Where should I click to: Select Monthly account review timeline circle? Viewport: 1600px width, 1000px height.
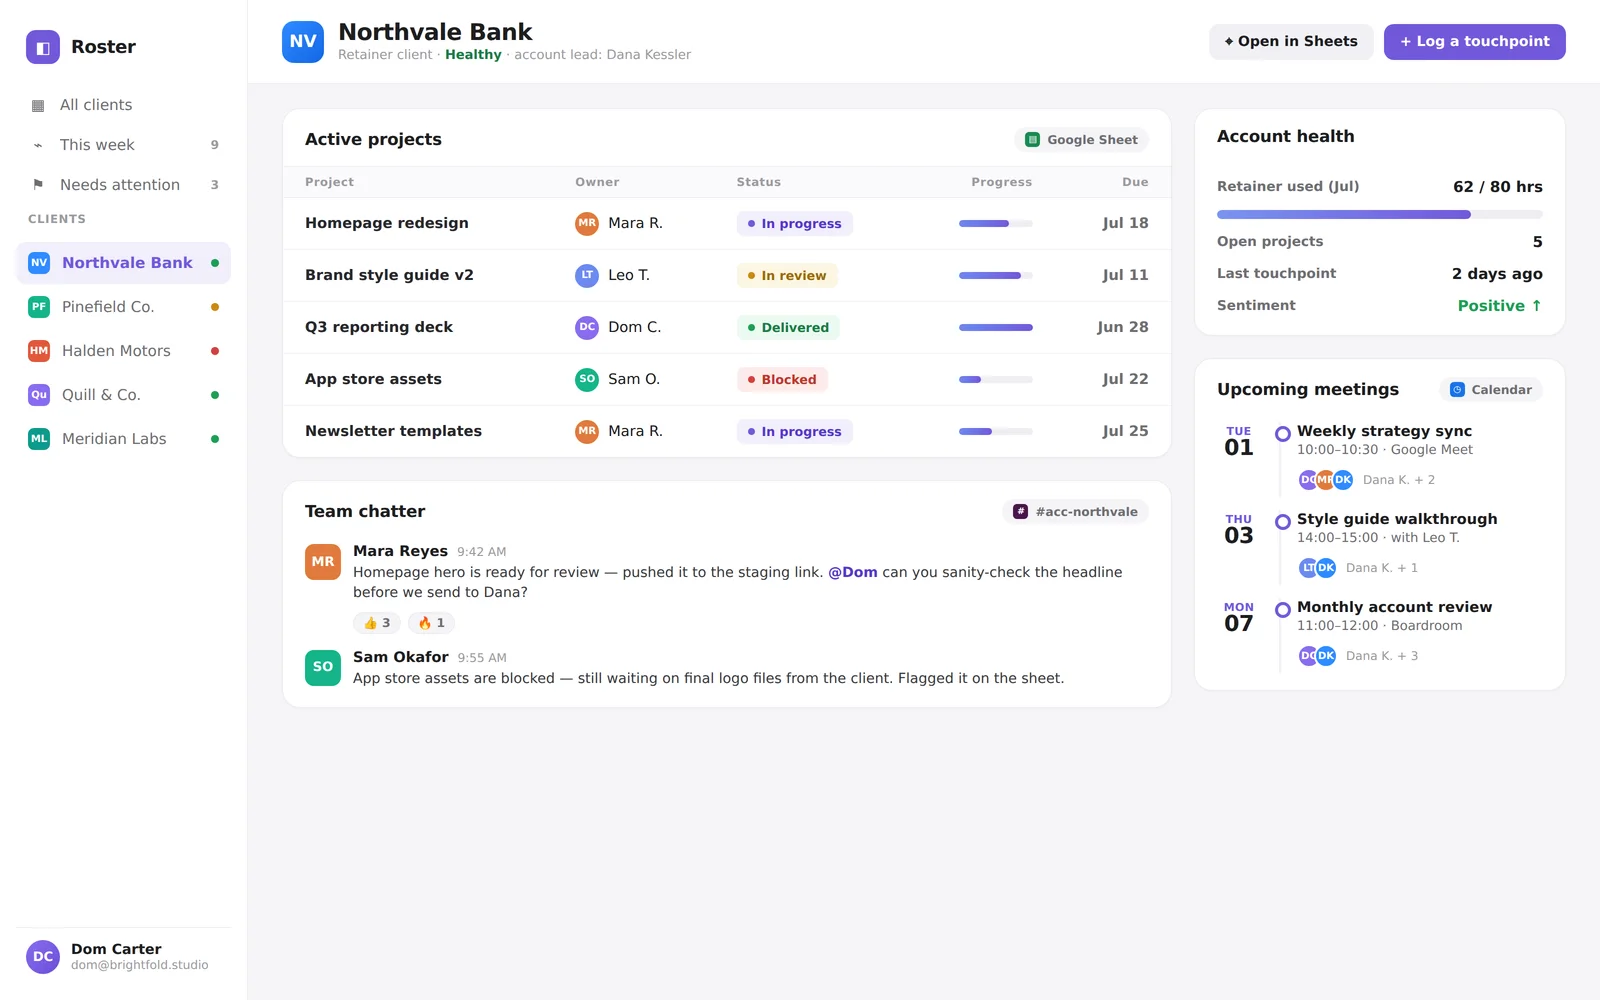click(1282, 610)
